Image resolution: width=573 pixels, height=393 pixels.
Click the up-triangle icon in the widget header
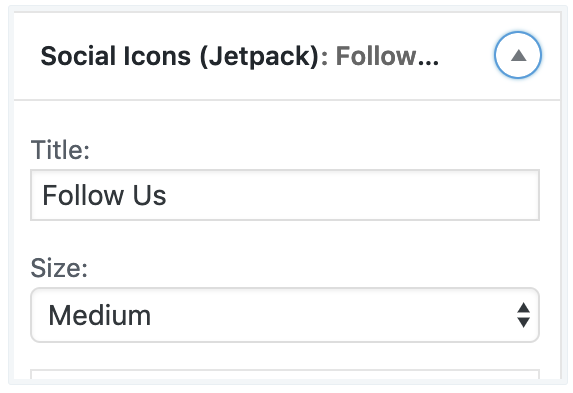pos(518,56)
